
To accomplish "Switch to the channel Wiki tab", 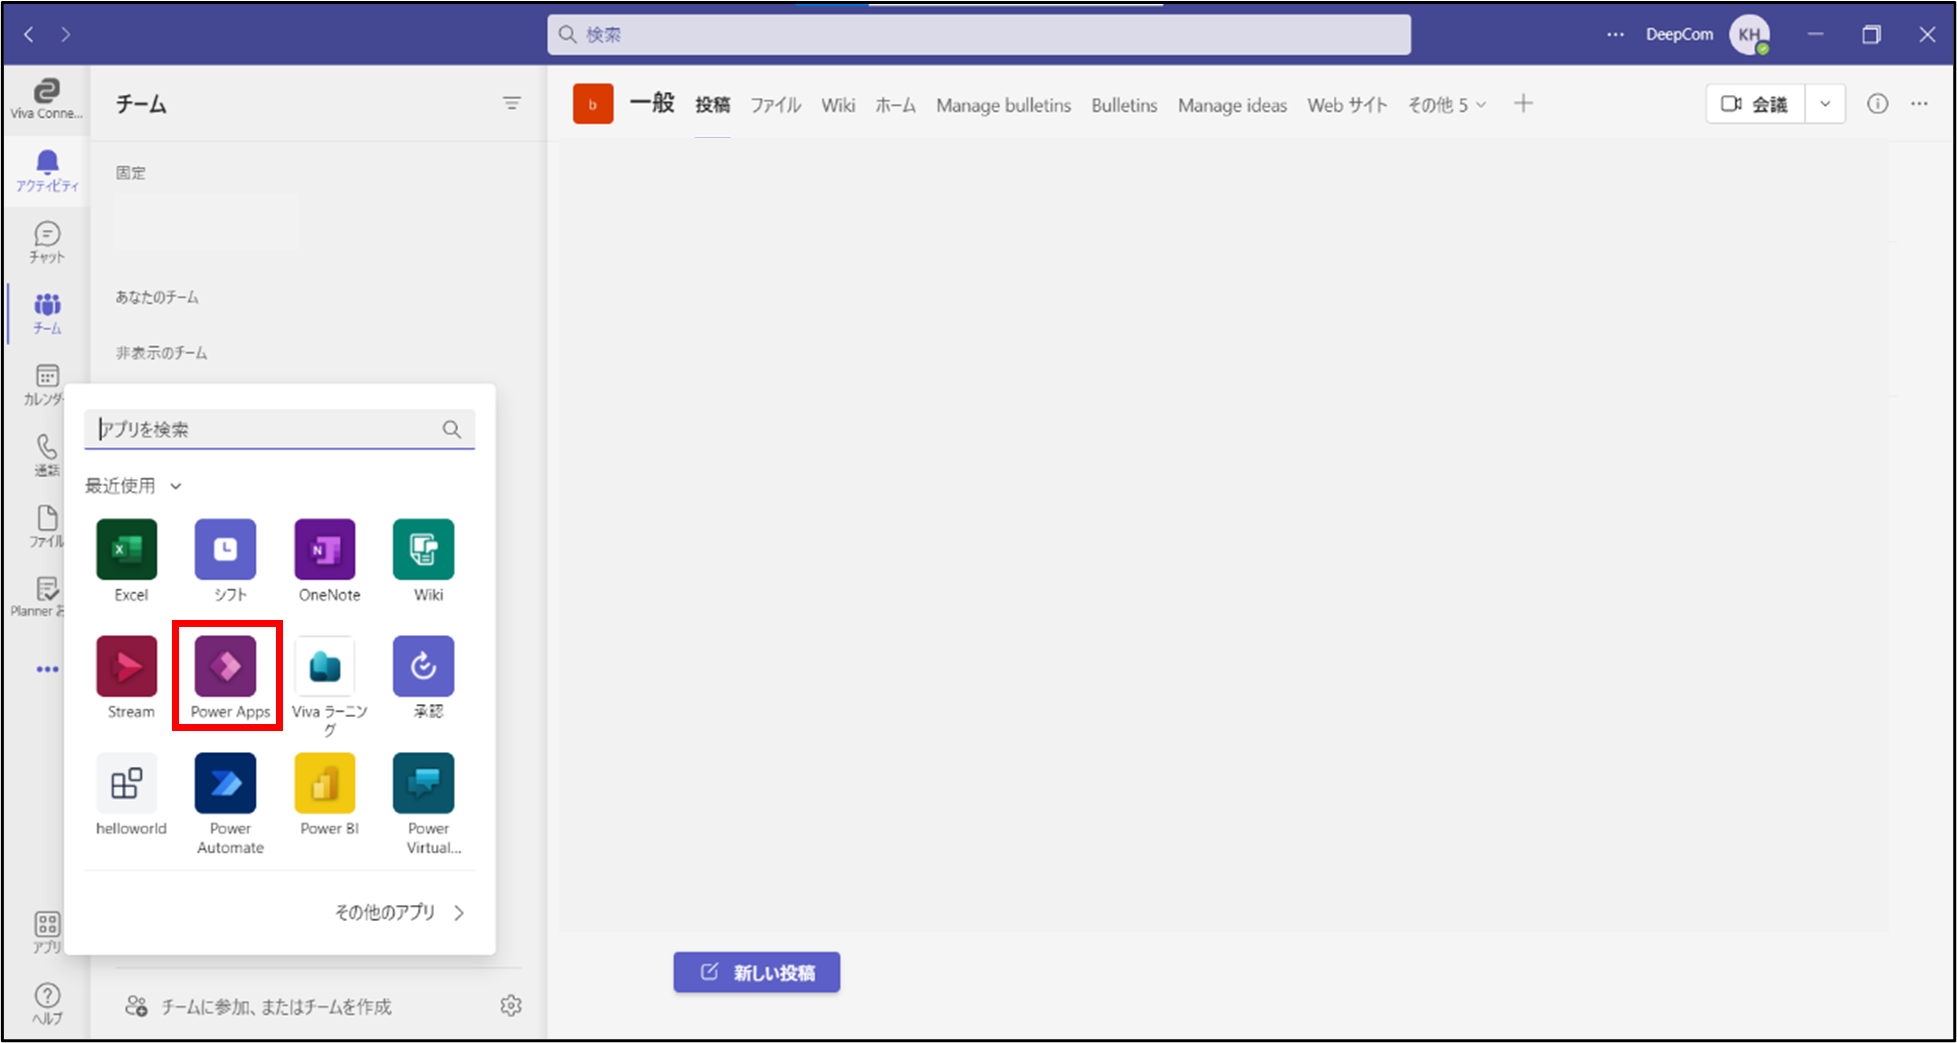I will pos(838,105).
